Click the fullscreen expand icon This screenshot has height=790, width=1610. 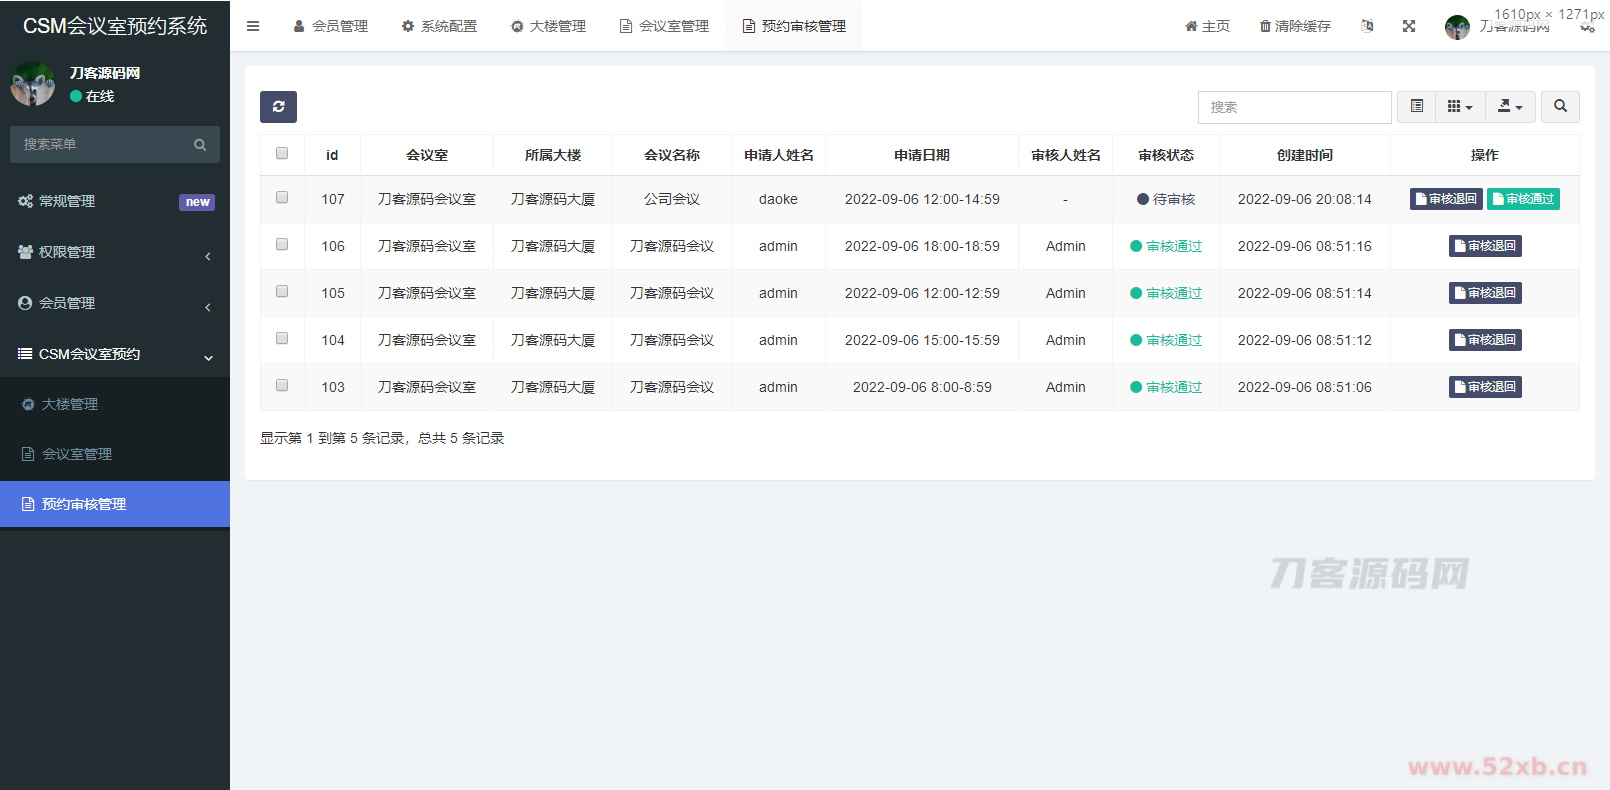pos(1409,26)
